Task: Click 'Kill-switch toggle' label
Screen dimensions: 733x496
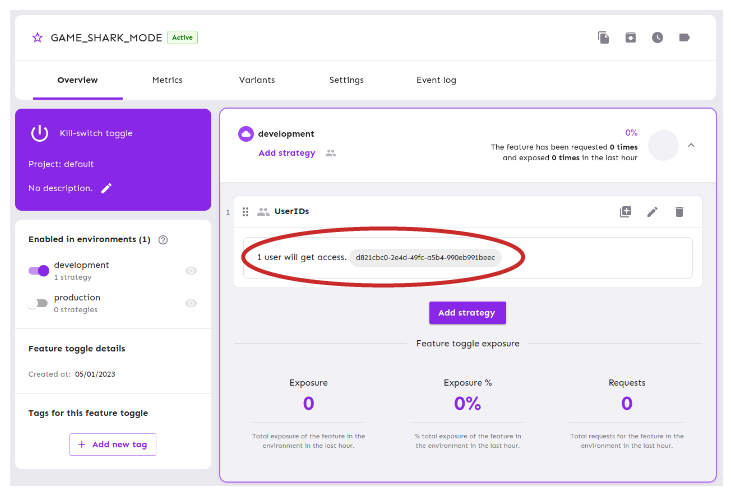Action: point(96,133)
